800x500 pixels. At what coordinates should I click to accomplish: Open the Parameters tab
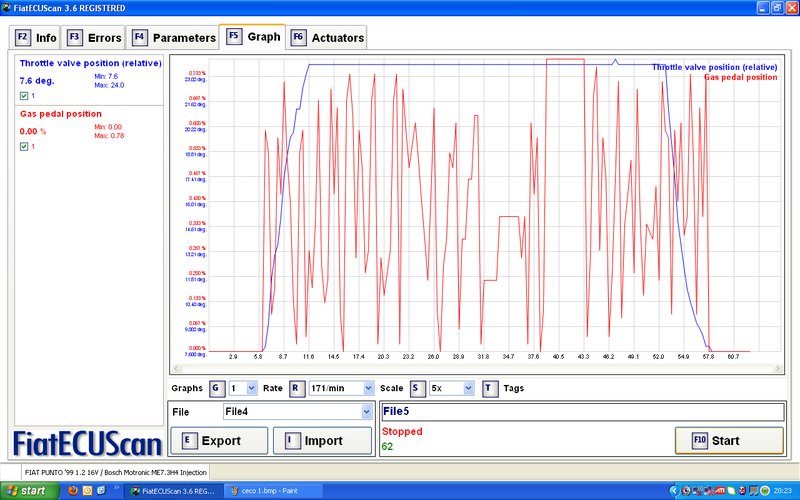(x=174, y=38)
